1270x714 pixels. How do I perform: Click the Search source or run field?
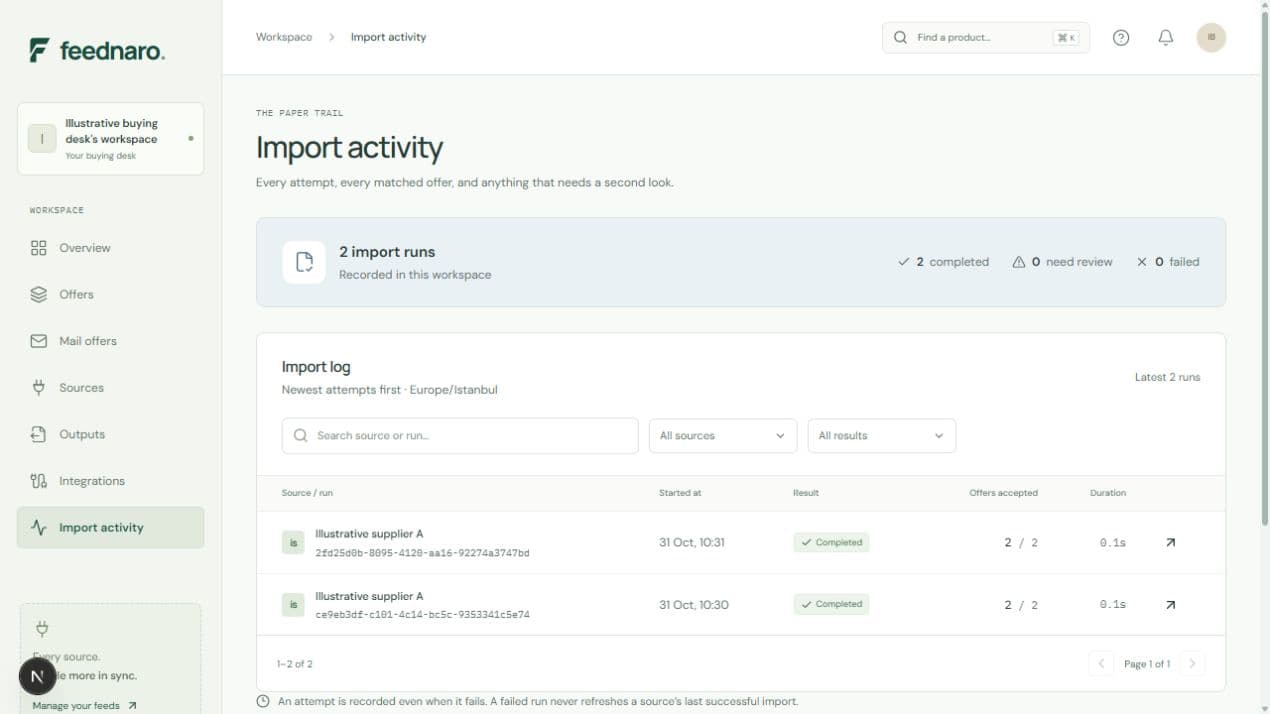460,436
